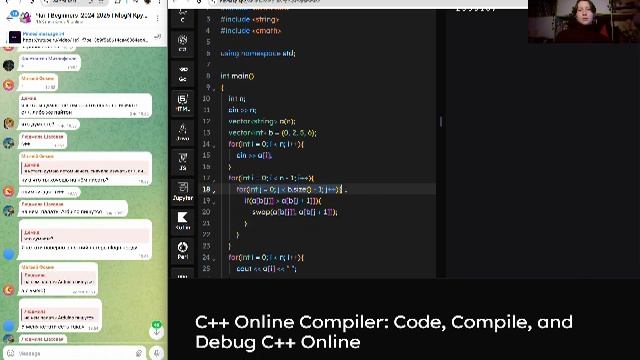The image size is (640, 360).
Task: Open the Telegram chat three-dot menu
Action: click(158, 18)
